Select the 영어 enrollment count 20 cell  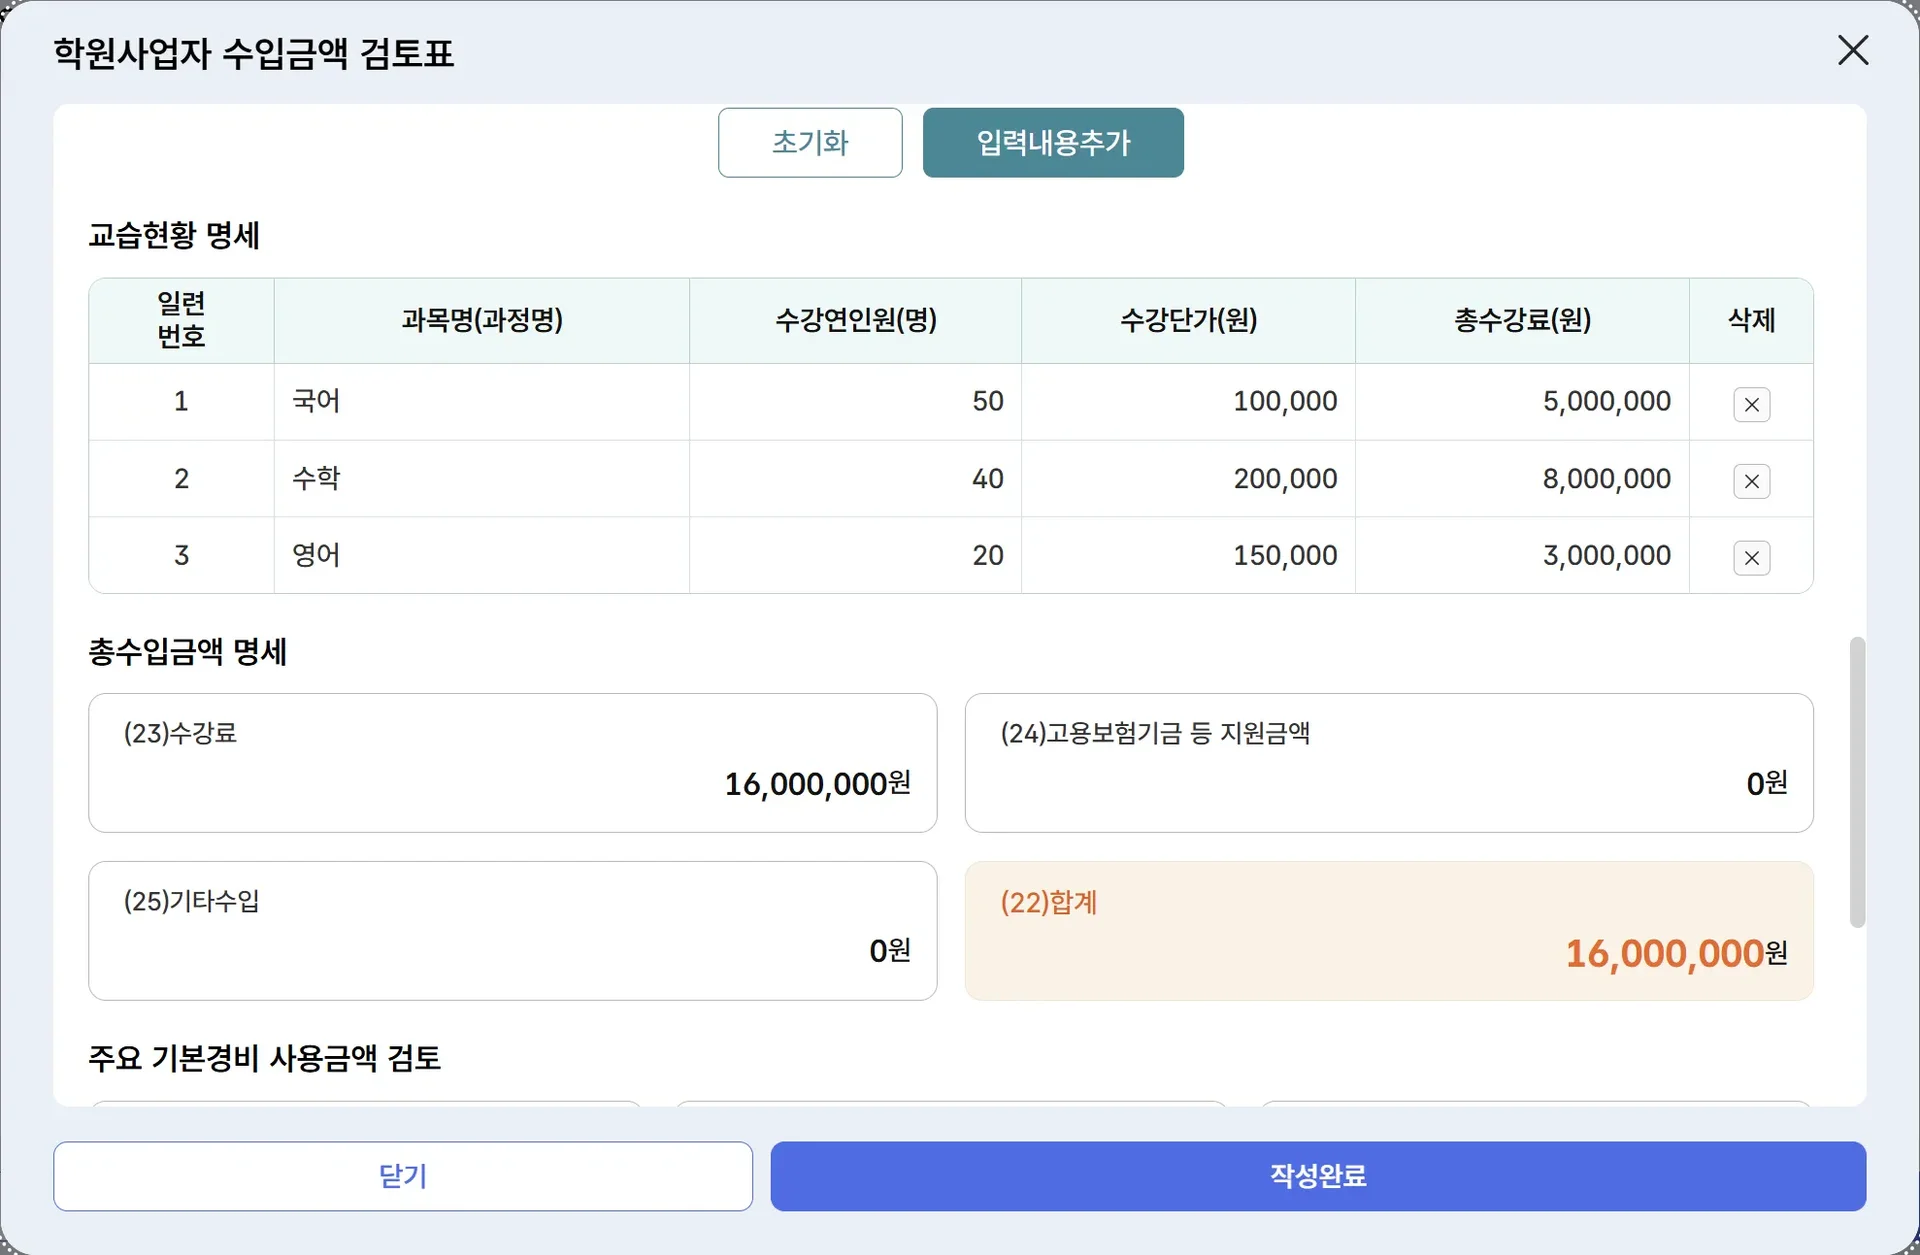point(856,555)
